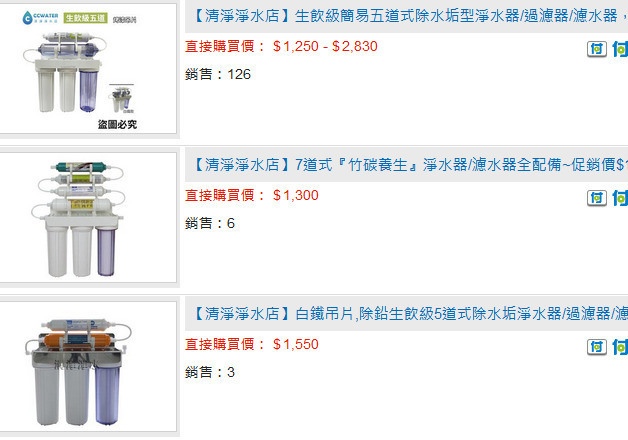The height and width of the screenshot is (440, 628).
Task: Click the large cut-off 付 logo in the first listing
Action: coord(620,49)
